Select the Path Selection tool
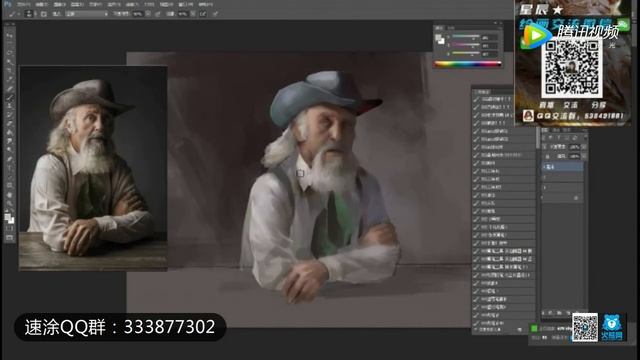Screen dimensions: 640x360 [9, 177]
